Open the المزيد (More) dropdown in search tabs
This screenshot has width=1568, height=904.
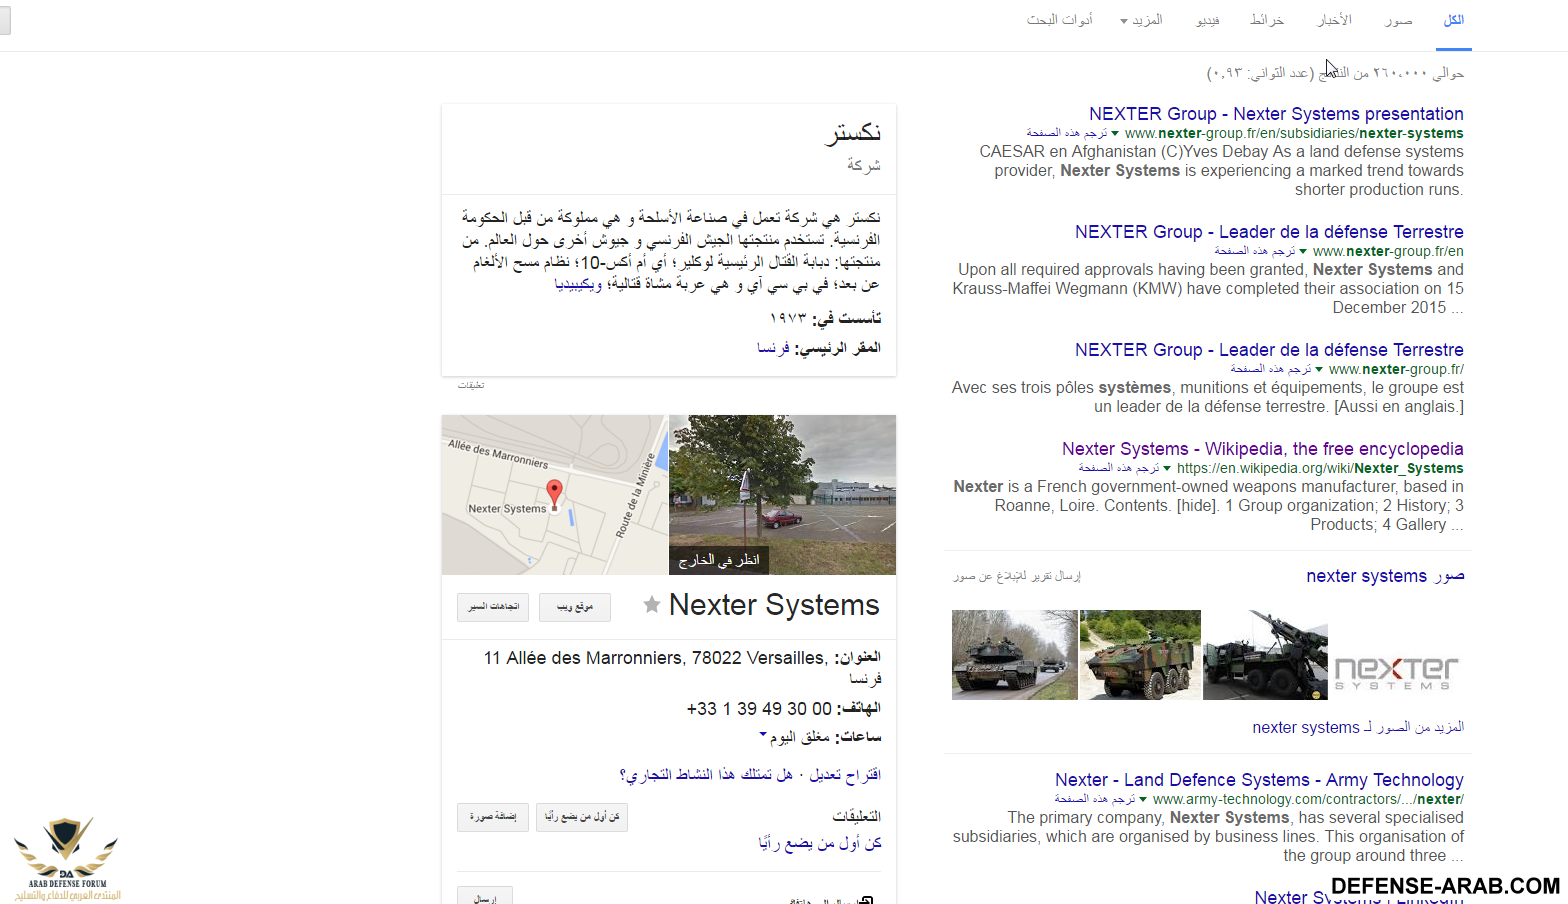[1141, 20]
